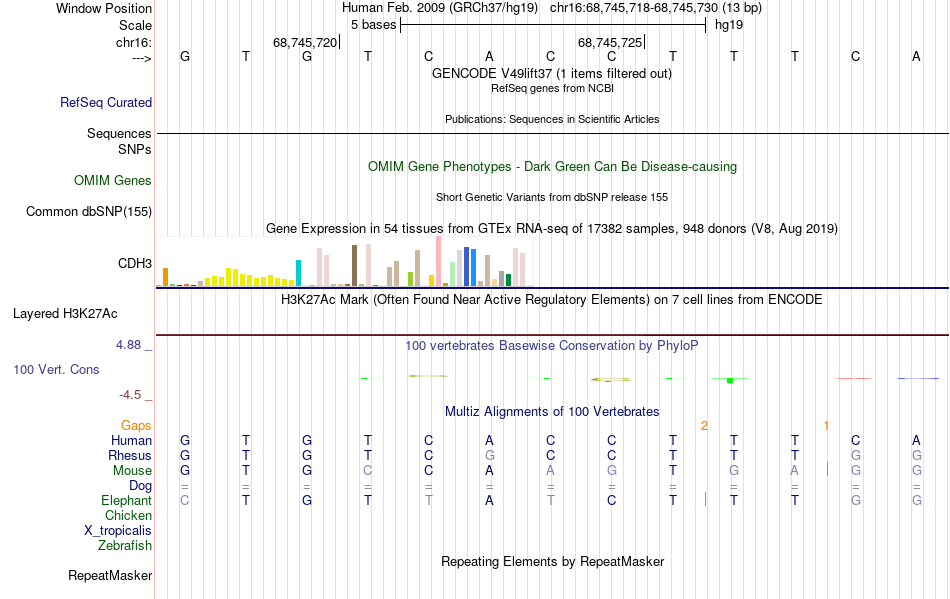The image size is (950, 599).
Task: Click the orange bar at start of CDH3 chart
Action: coord(165,277)
